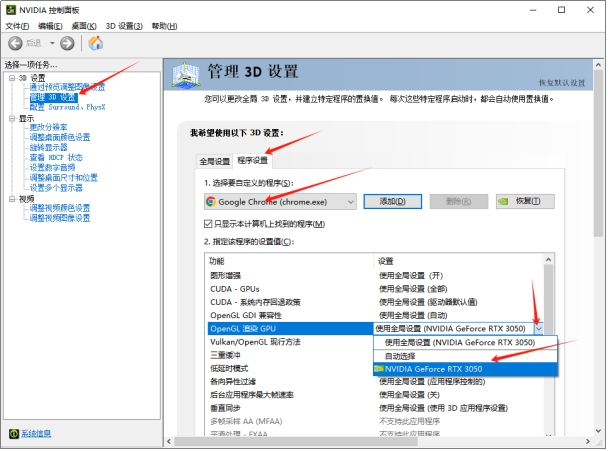
Task: Open the Google Chrome program dropdown
Action: 280,202
